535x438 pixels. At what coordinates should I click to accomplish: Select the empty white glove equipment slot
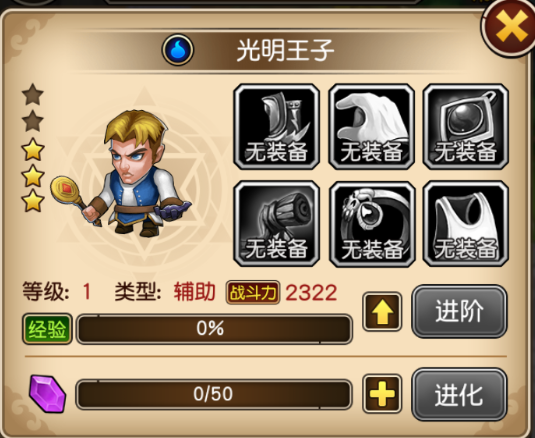(x=372, y=127)
